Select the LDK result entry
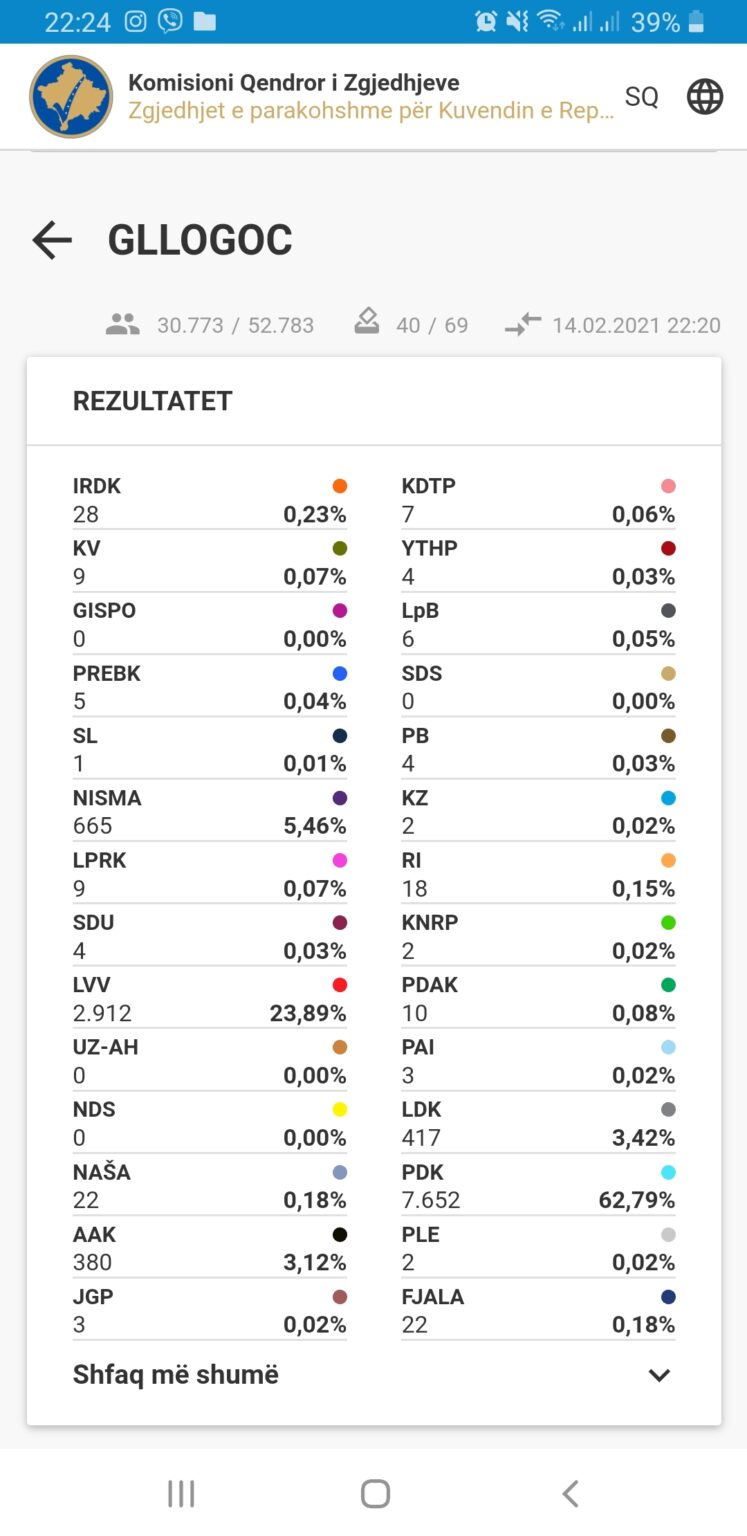This screenshot has width=747, height=1536. tap(538, 1124)
